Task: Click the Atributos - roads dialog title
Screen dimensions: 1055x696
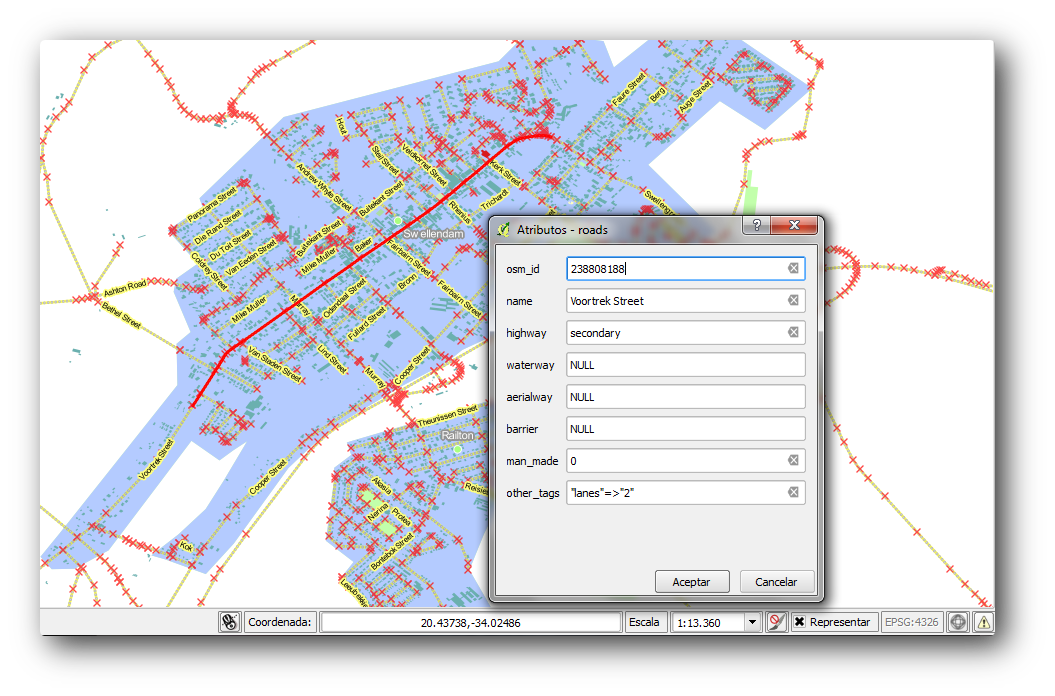Action: tap(562, 230)
